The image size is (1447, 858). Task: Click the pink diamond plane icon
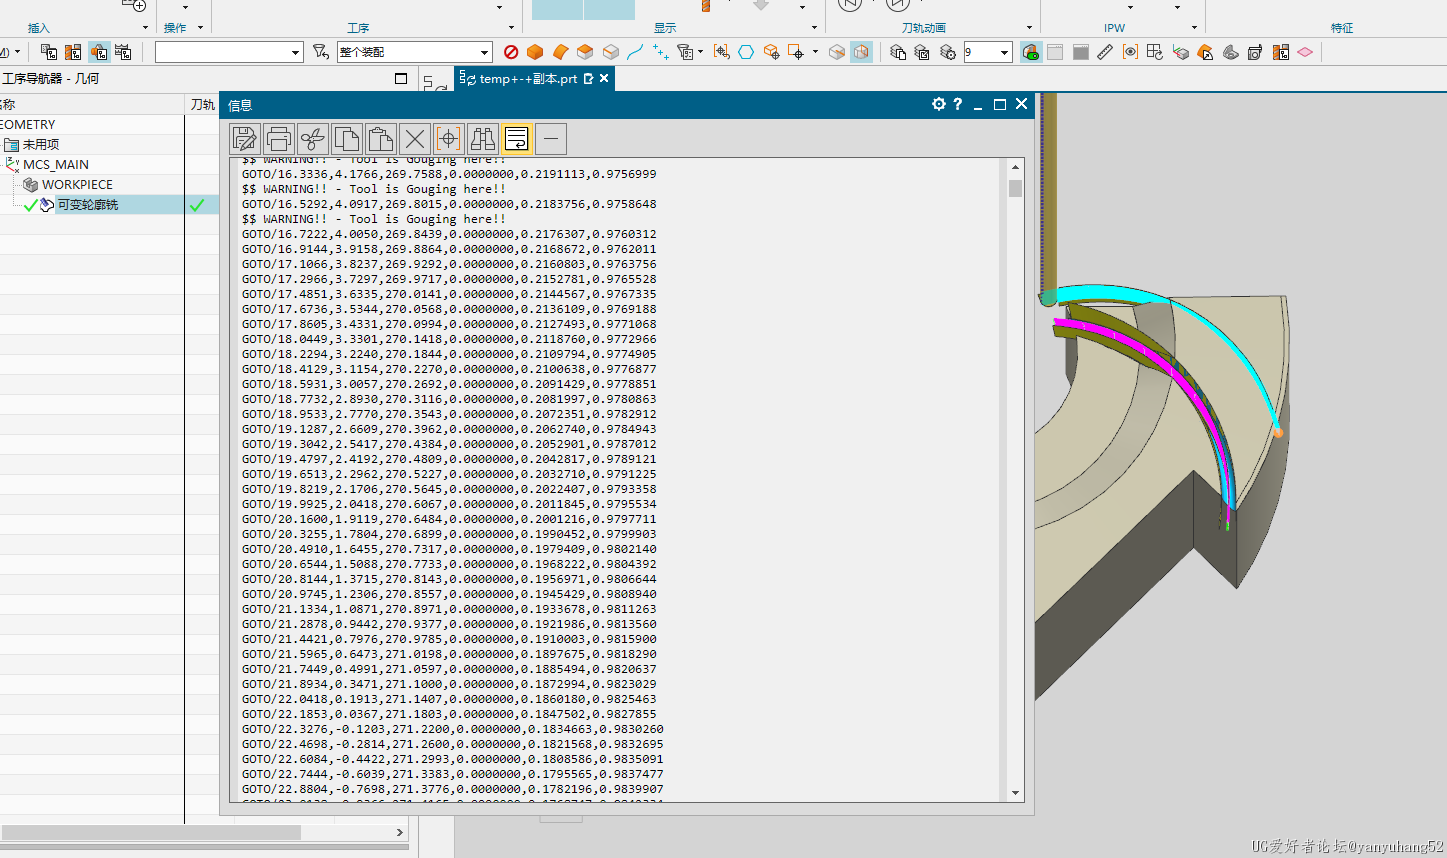(x=1305, y=52)
